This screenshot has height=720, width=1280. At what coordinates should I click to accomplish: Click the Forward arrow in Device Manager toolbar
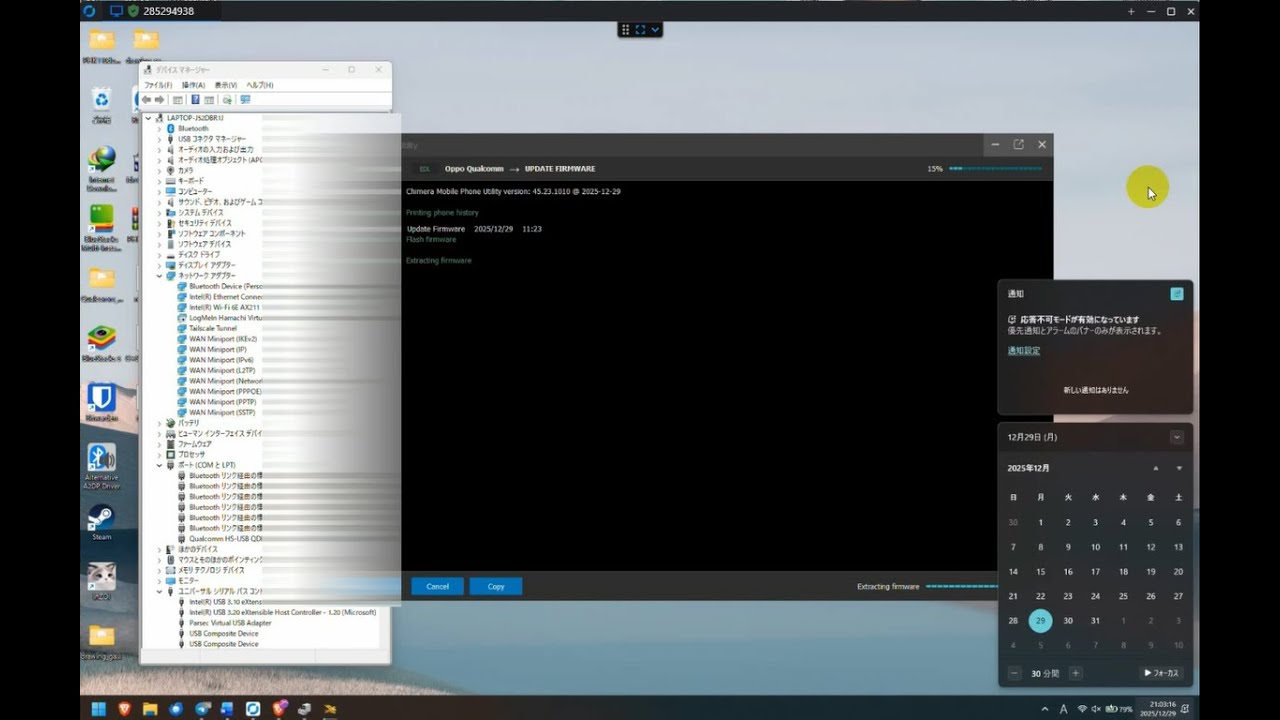159,100
